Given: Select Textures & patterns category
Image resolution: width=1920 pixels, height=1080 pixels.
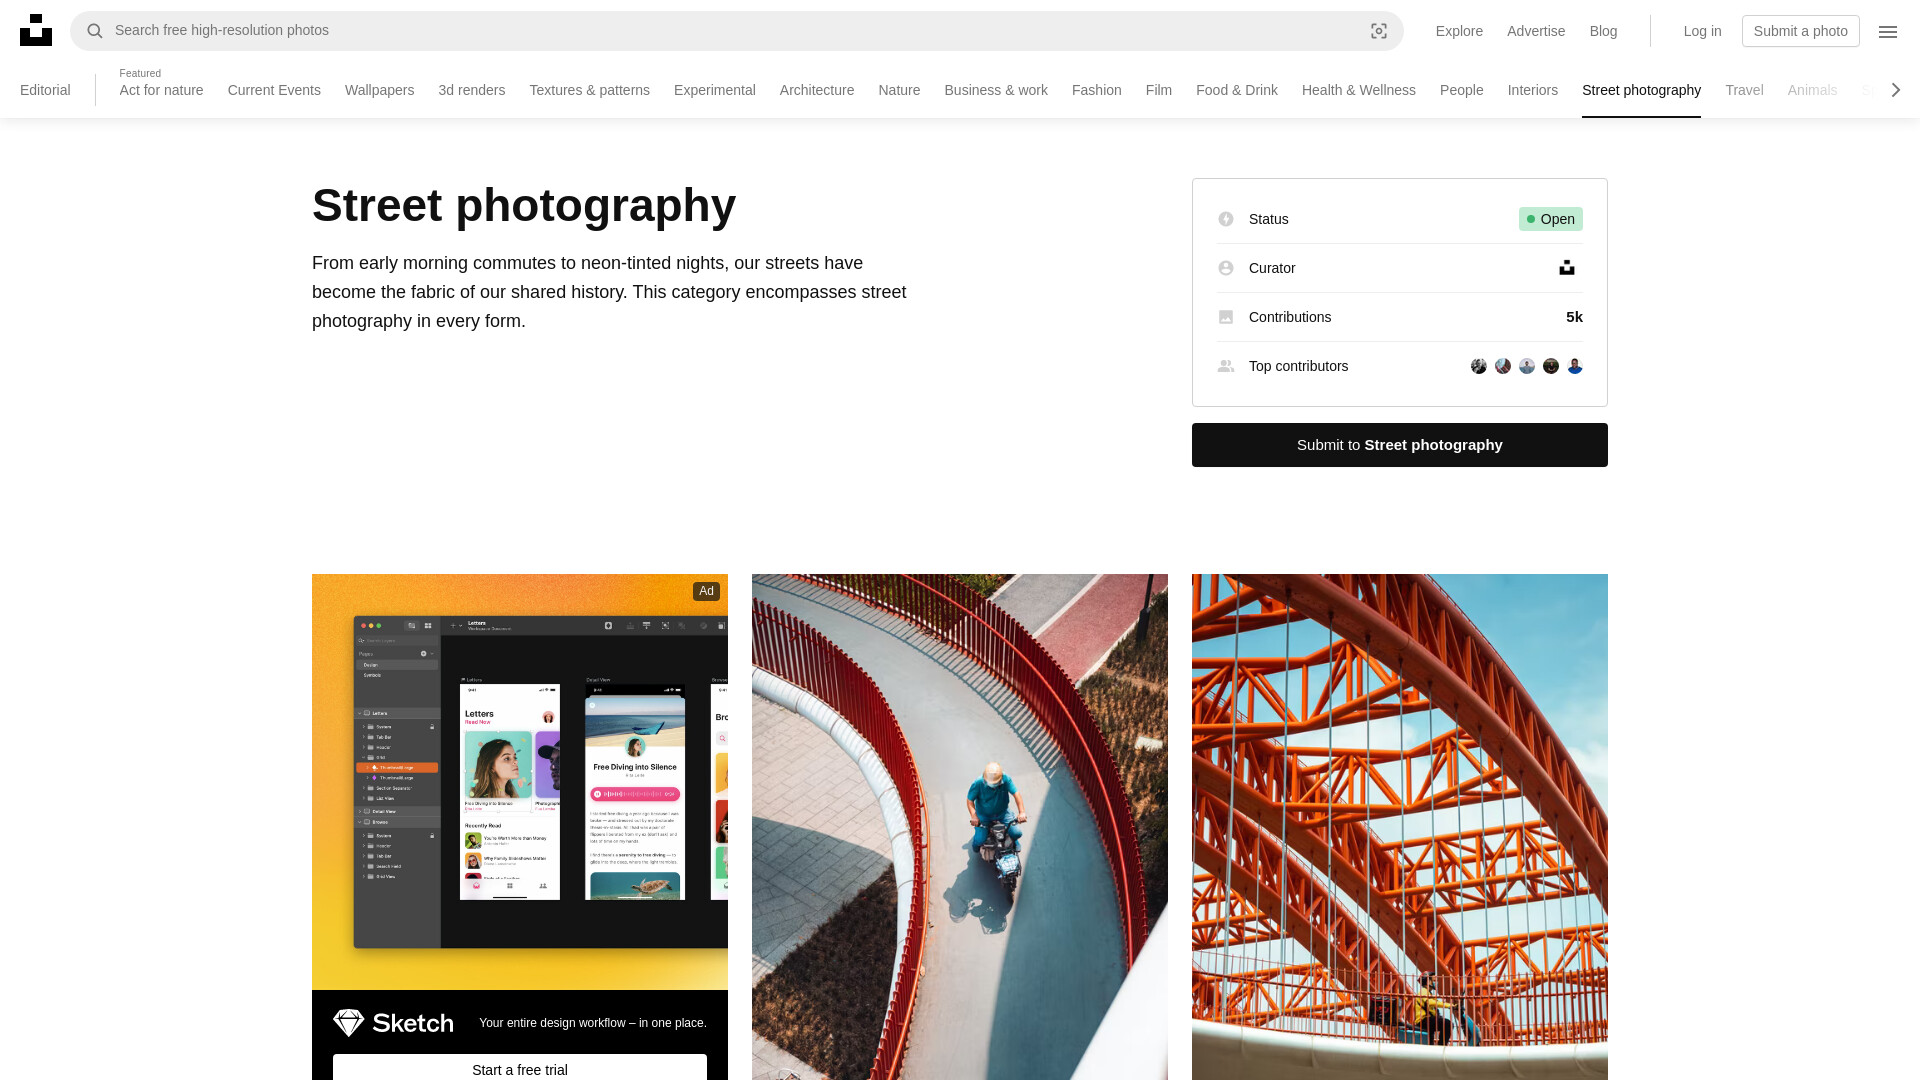Looking at the screenshot, I should tap(589, 90).
